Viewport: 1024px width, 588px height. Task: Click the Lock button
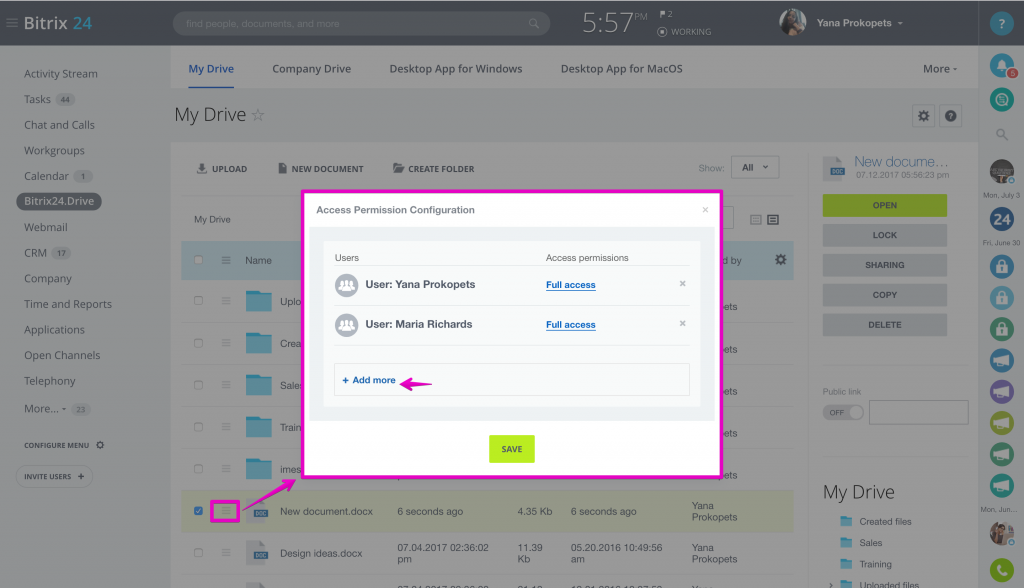click(885, 235)
